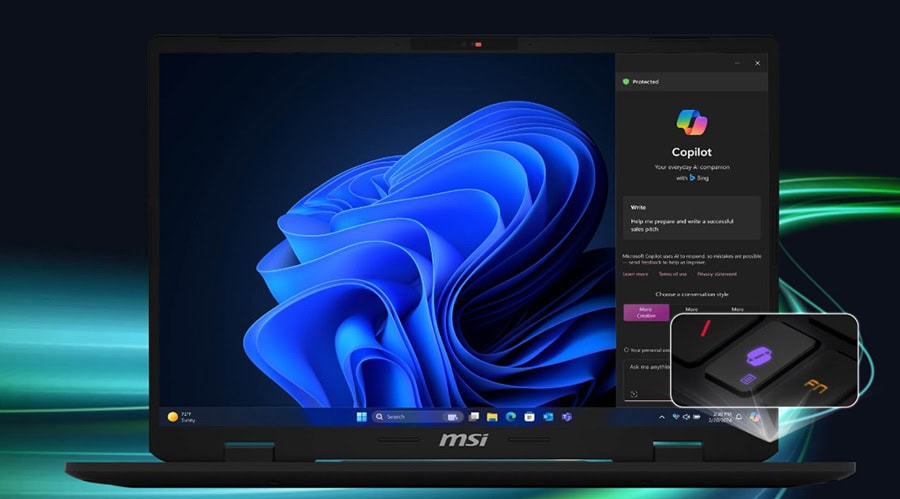
Task: Open Microsoft Teams from the taskbar
Action: pyautogui.click(x=566, y=416)
